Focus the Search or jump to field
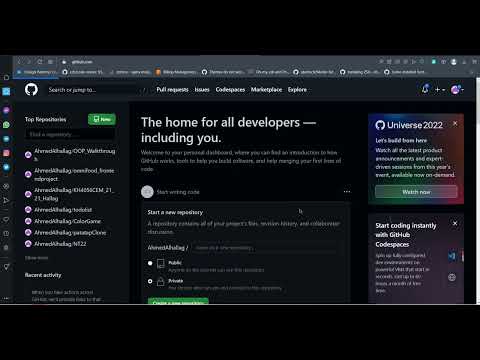The image size is (480, 360). click(x=95, y=90)
